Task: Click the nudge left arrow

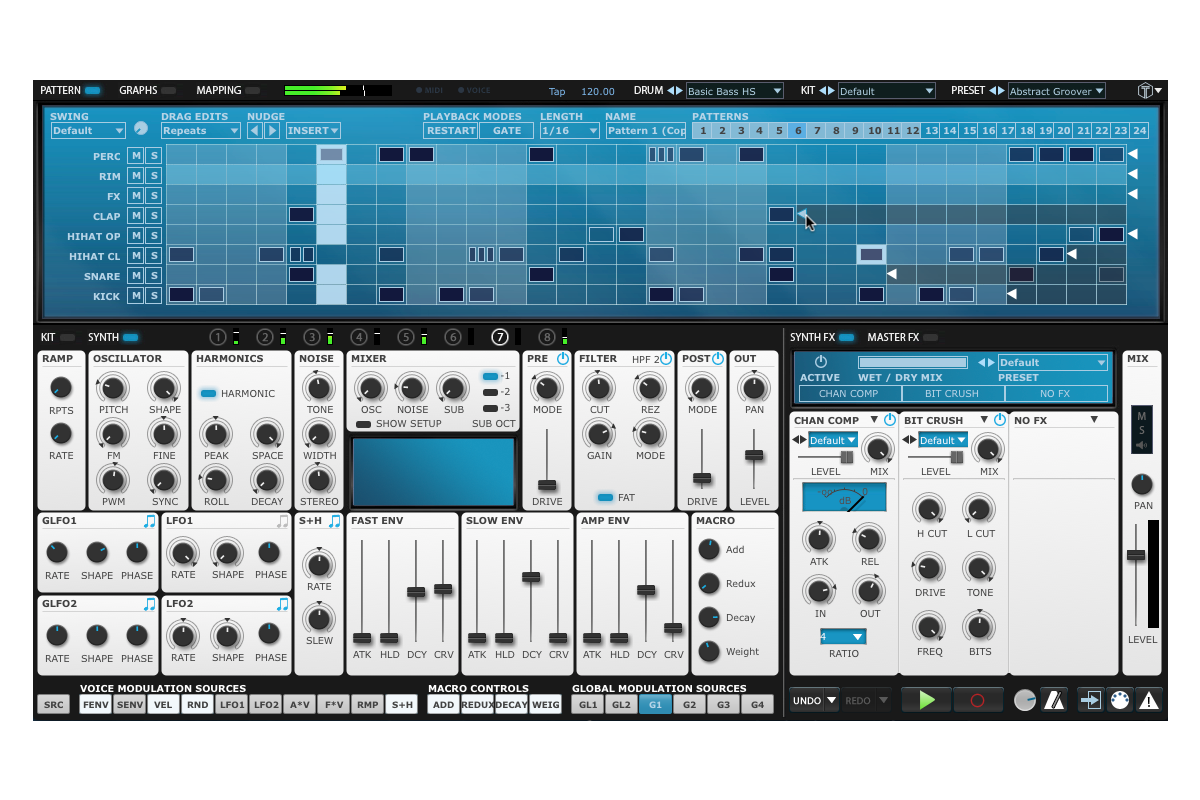Action: click(x=255, y=130)
